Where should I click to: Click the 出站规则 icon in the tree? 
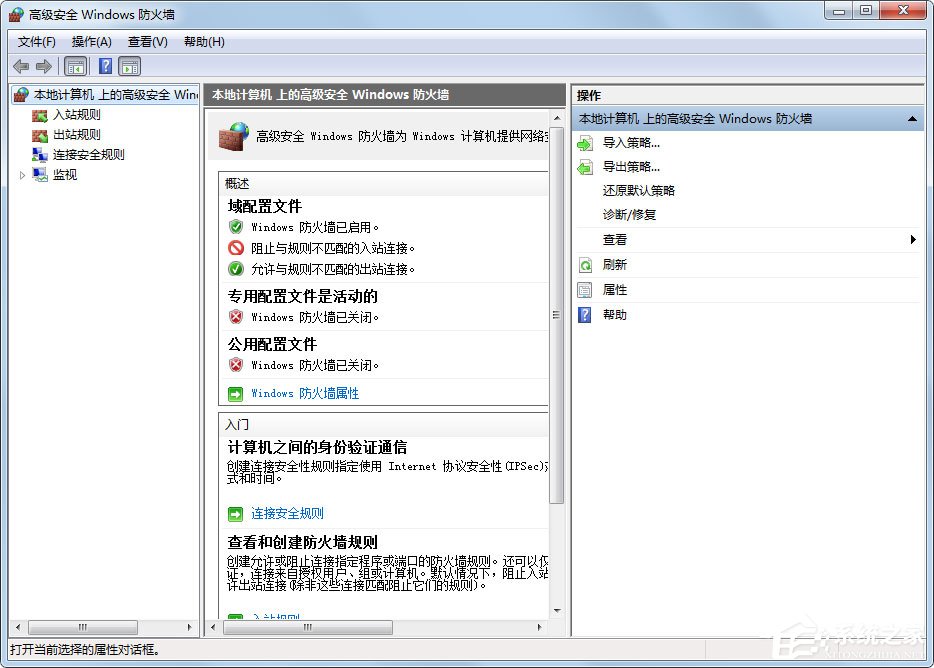pyautogui.click(x=38, y=134)
